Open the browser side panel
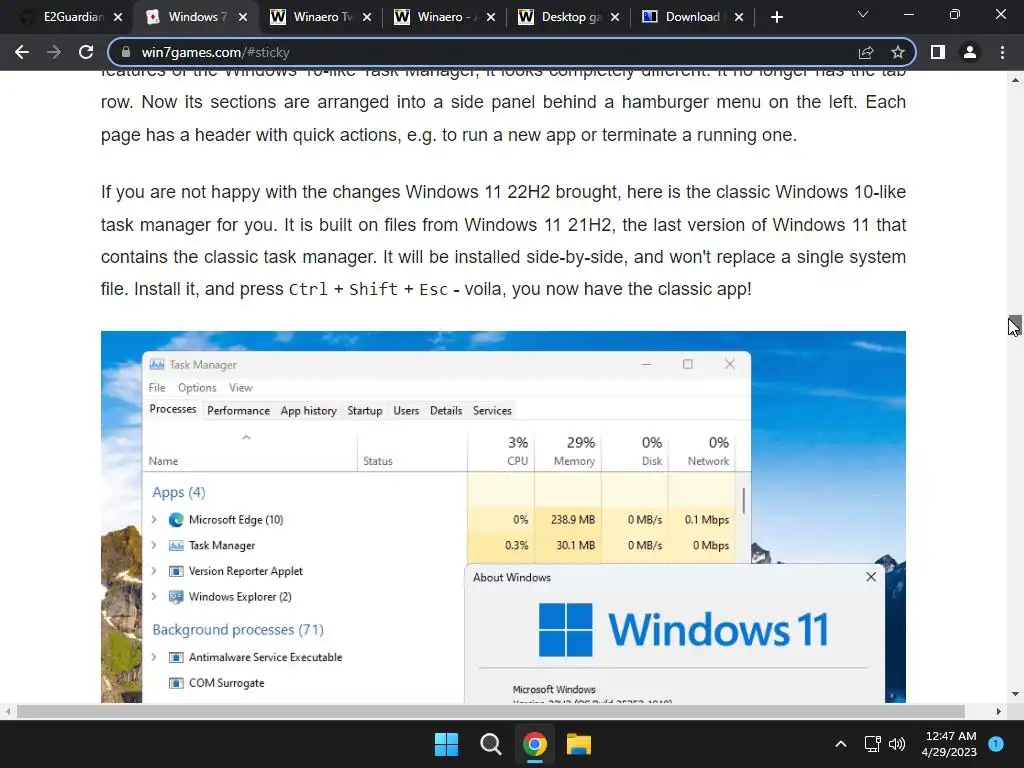 coord(938,52)
